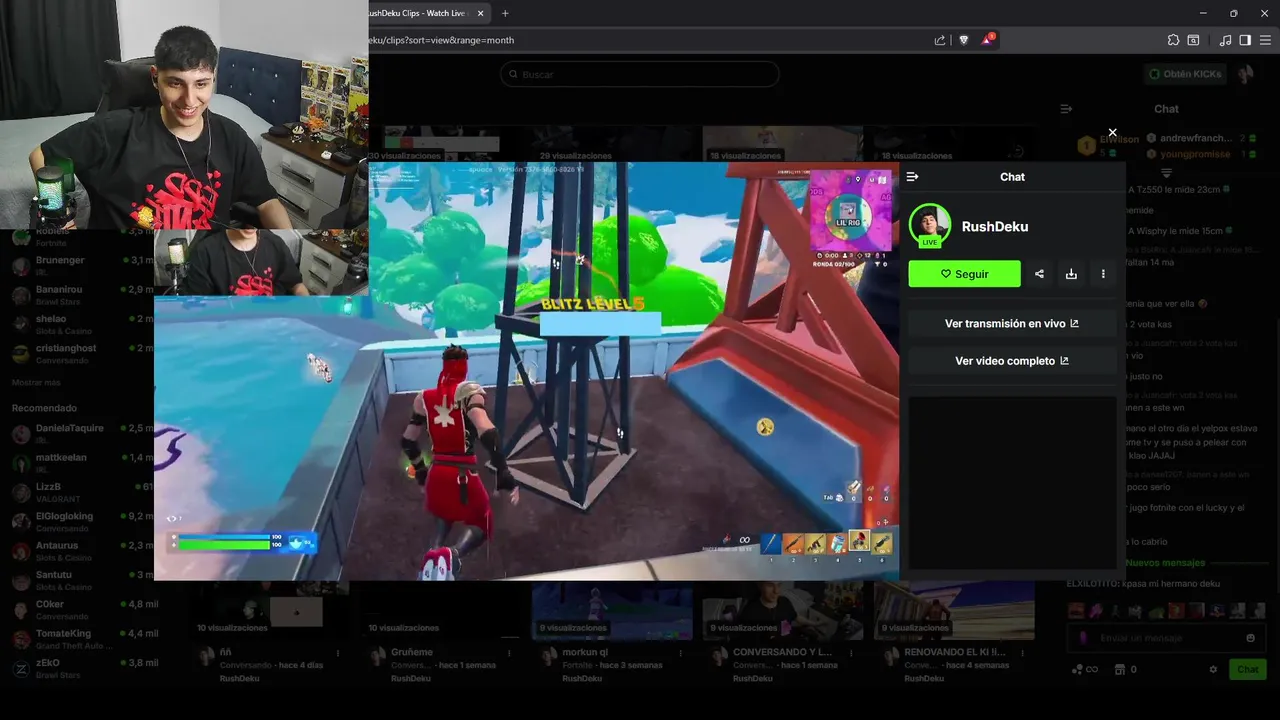Screen dimensions: 1280x720
Task: Open RENOVANDO EL KI clip card
Action: [x=954, y=634]
